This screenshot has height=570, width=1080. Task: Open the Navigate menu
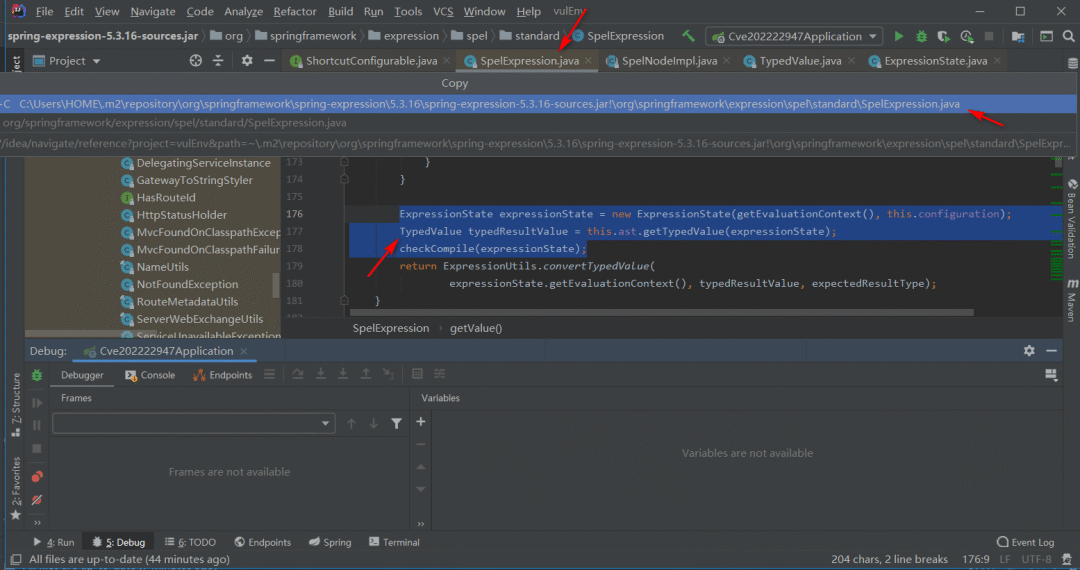point(152,11)
